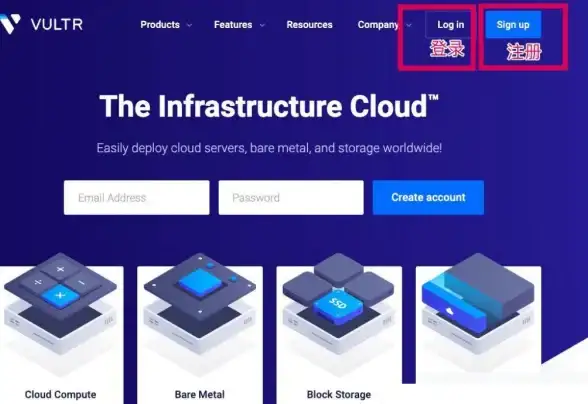Open the Cloud Compute product link
Viewport: 588px width, 404px height.
(x=60, y=395)
